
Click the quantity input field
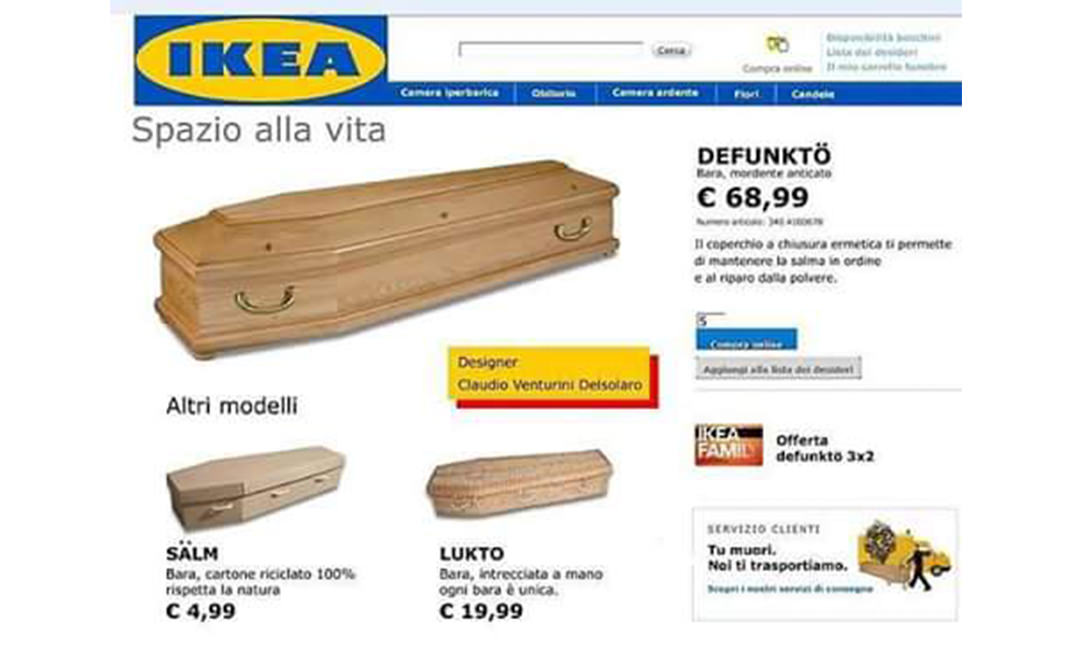tap(710, 320)
